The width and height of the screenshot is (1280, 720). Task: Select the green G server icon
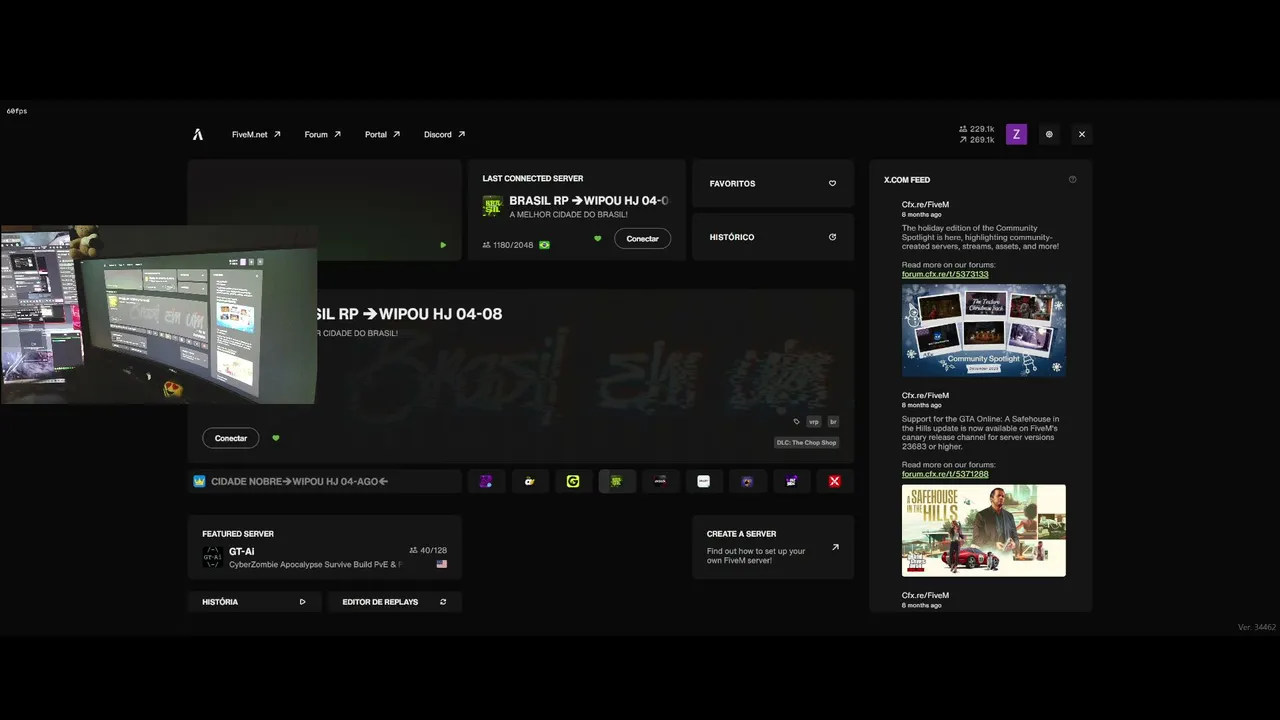tap(573, 481)
